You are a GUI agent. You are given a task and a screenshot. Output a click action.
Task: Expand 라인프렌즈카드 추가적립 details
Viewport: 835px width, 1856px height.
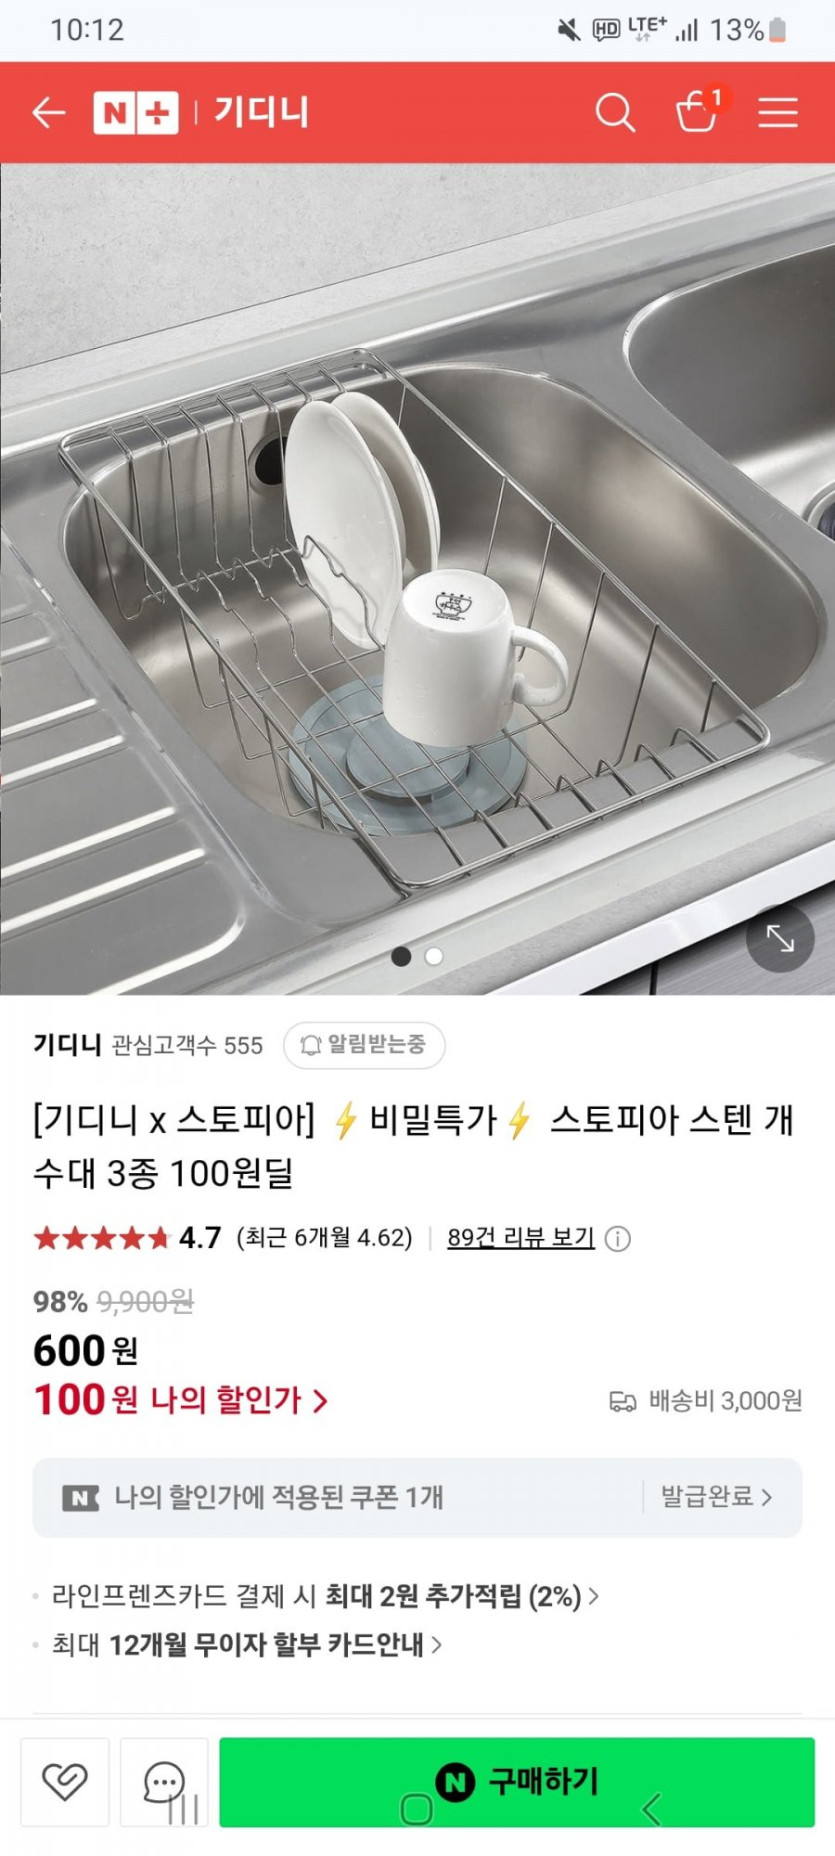click(x=326, y=1596)
